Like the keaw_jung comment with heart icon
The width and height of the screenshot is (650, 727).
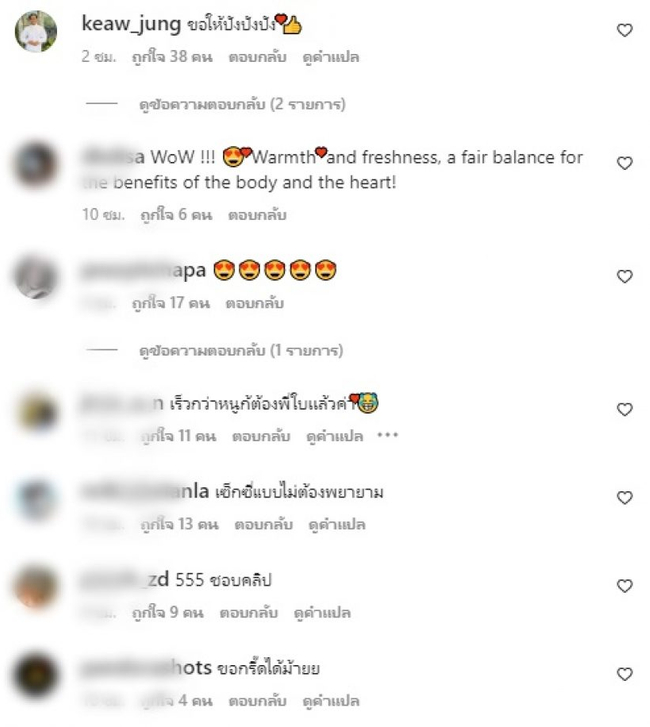click(625, 30)
